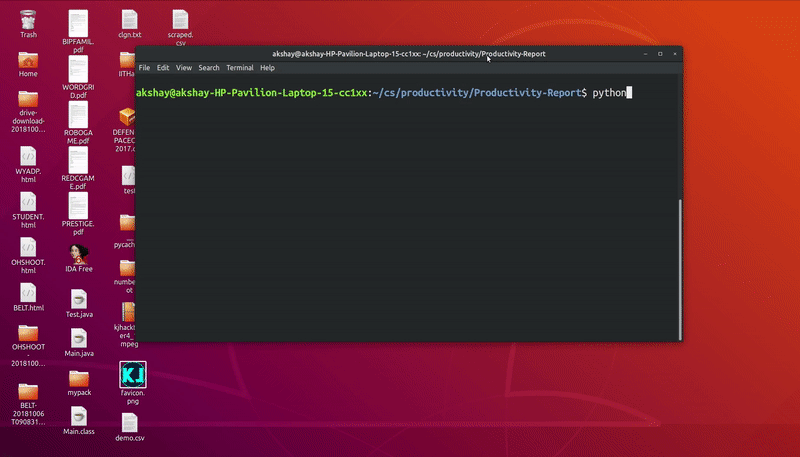Close the terminal window

675,54
